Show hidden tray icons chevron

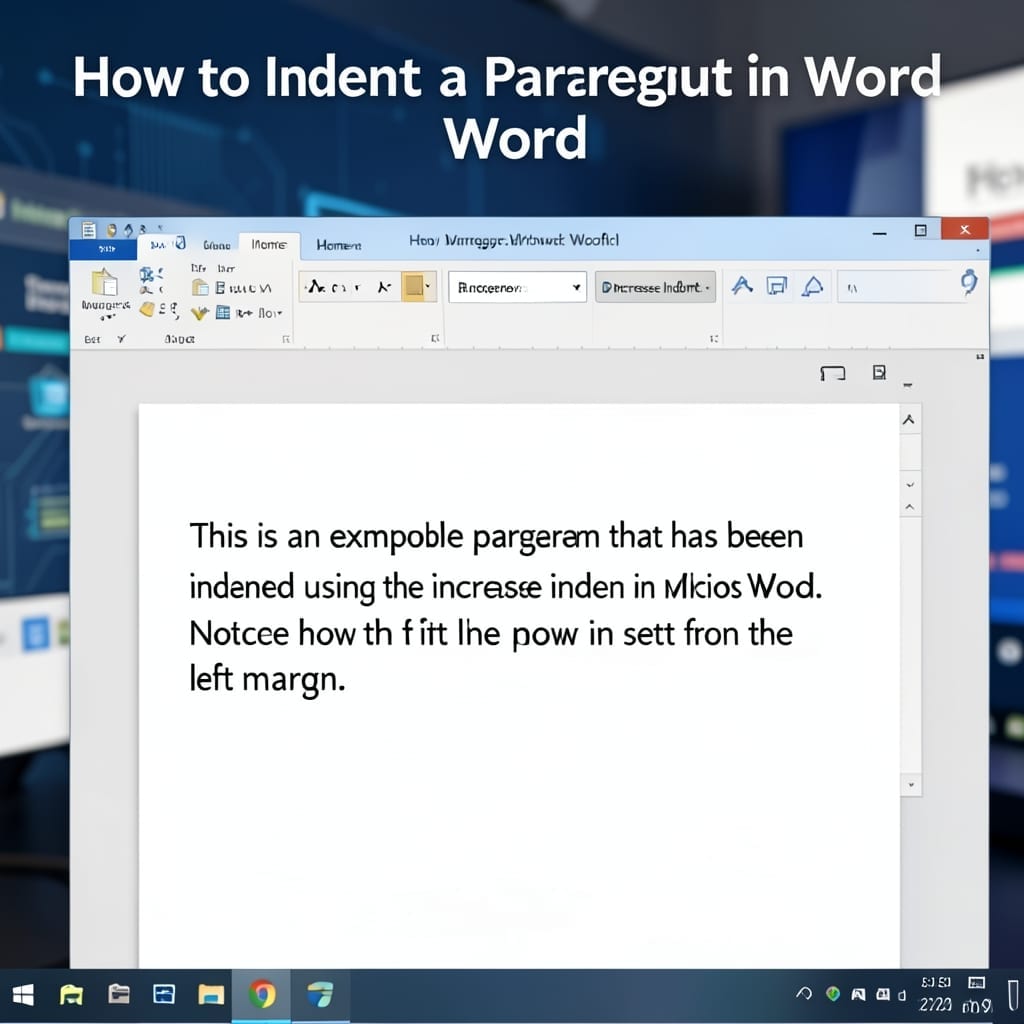[804, 993]
